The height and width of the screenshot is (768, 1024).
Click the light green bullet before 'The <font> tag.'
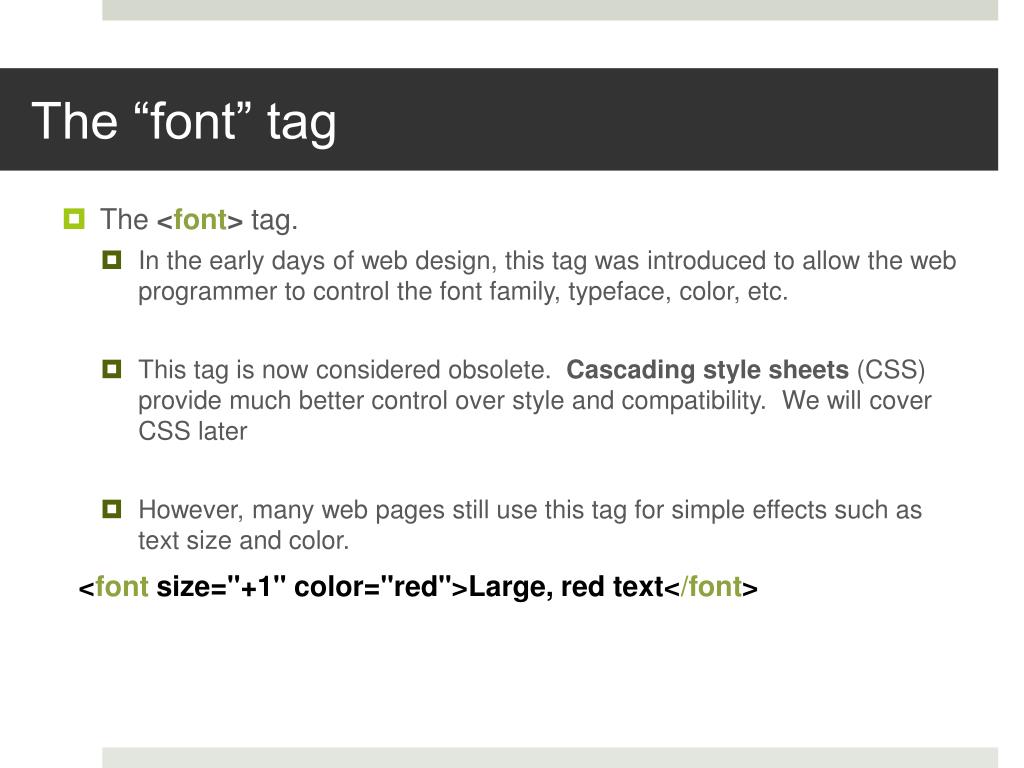coord(74,219)
